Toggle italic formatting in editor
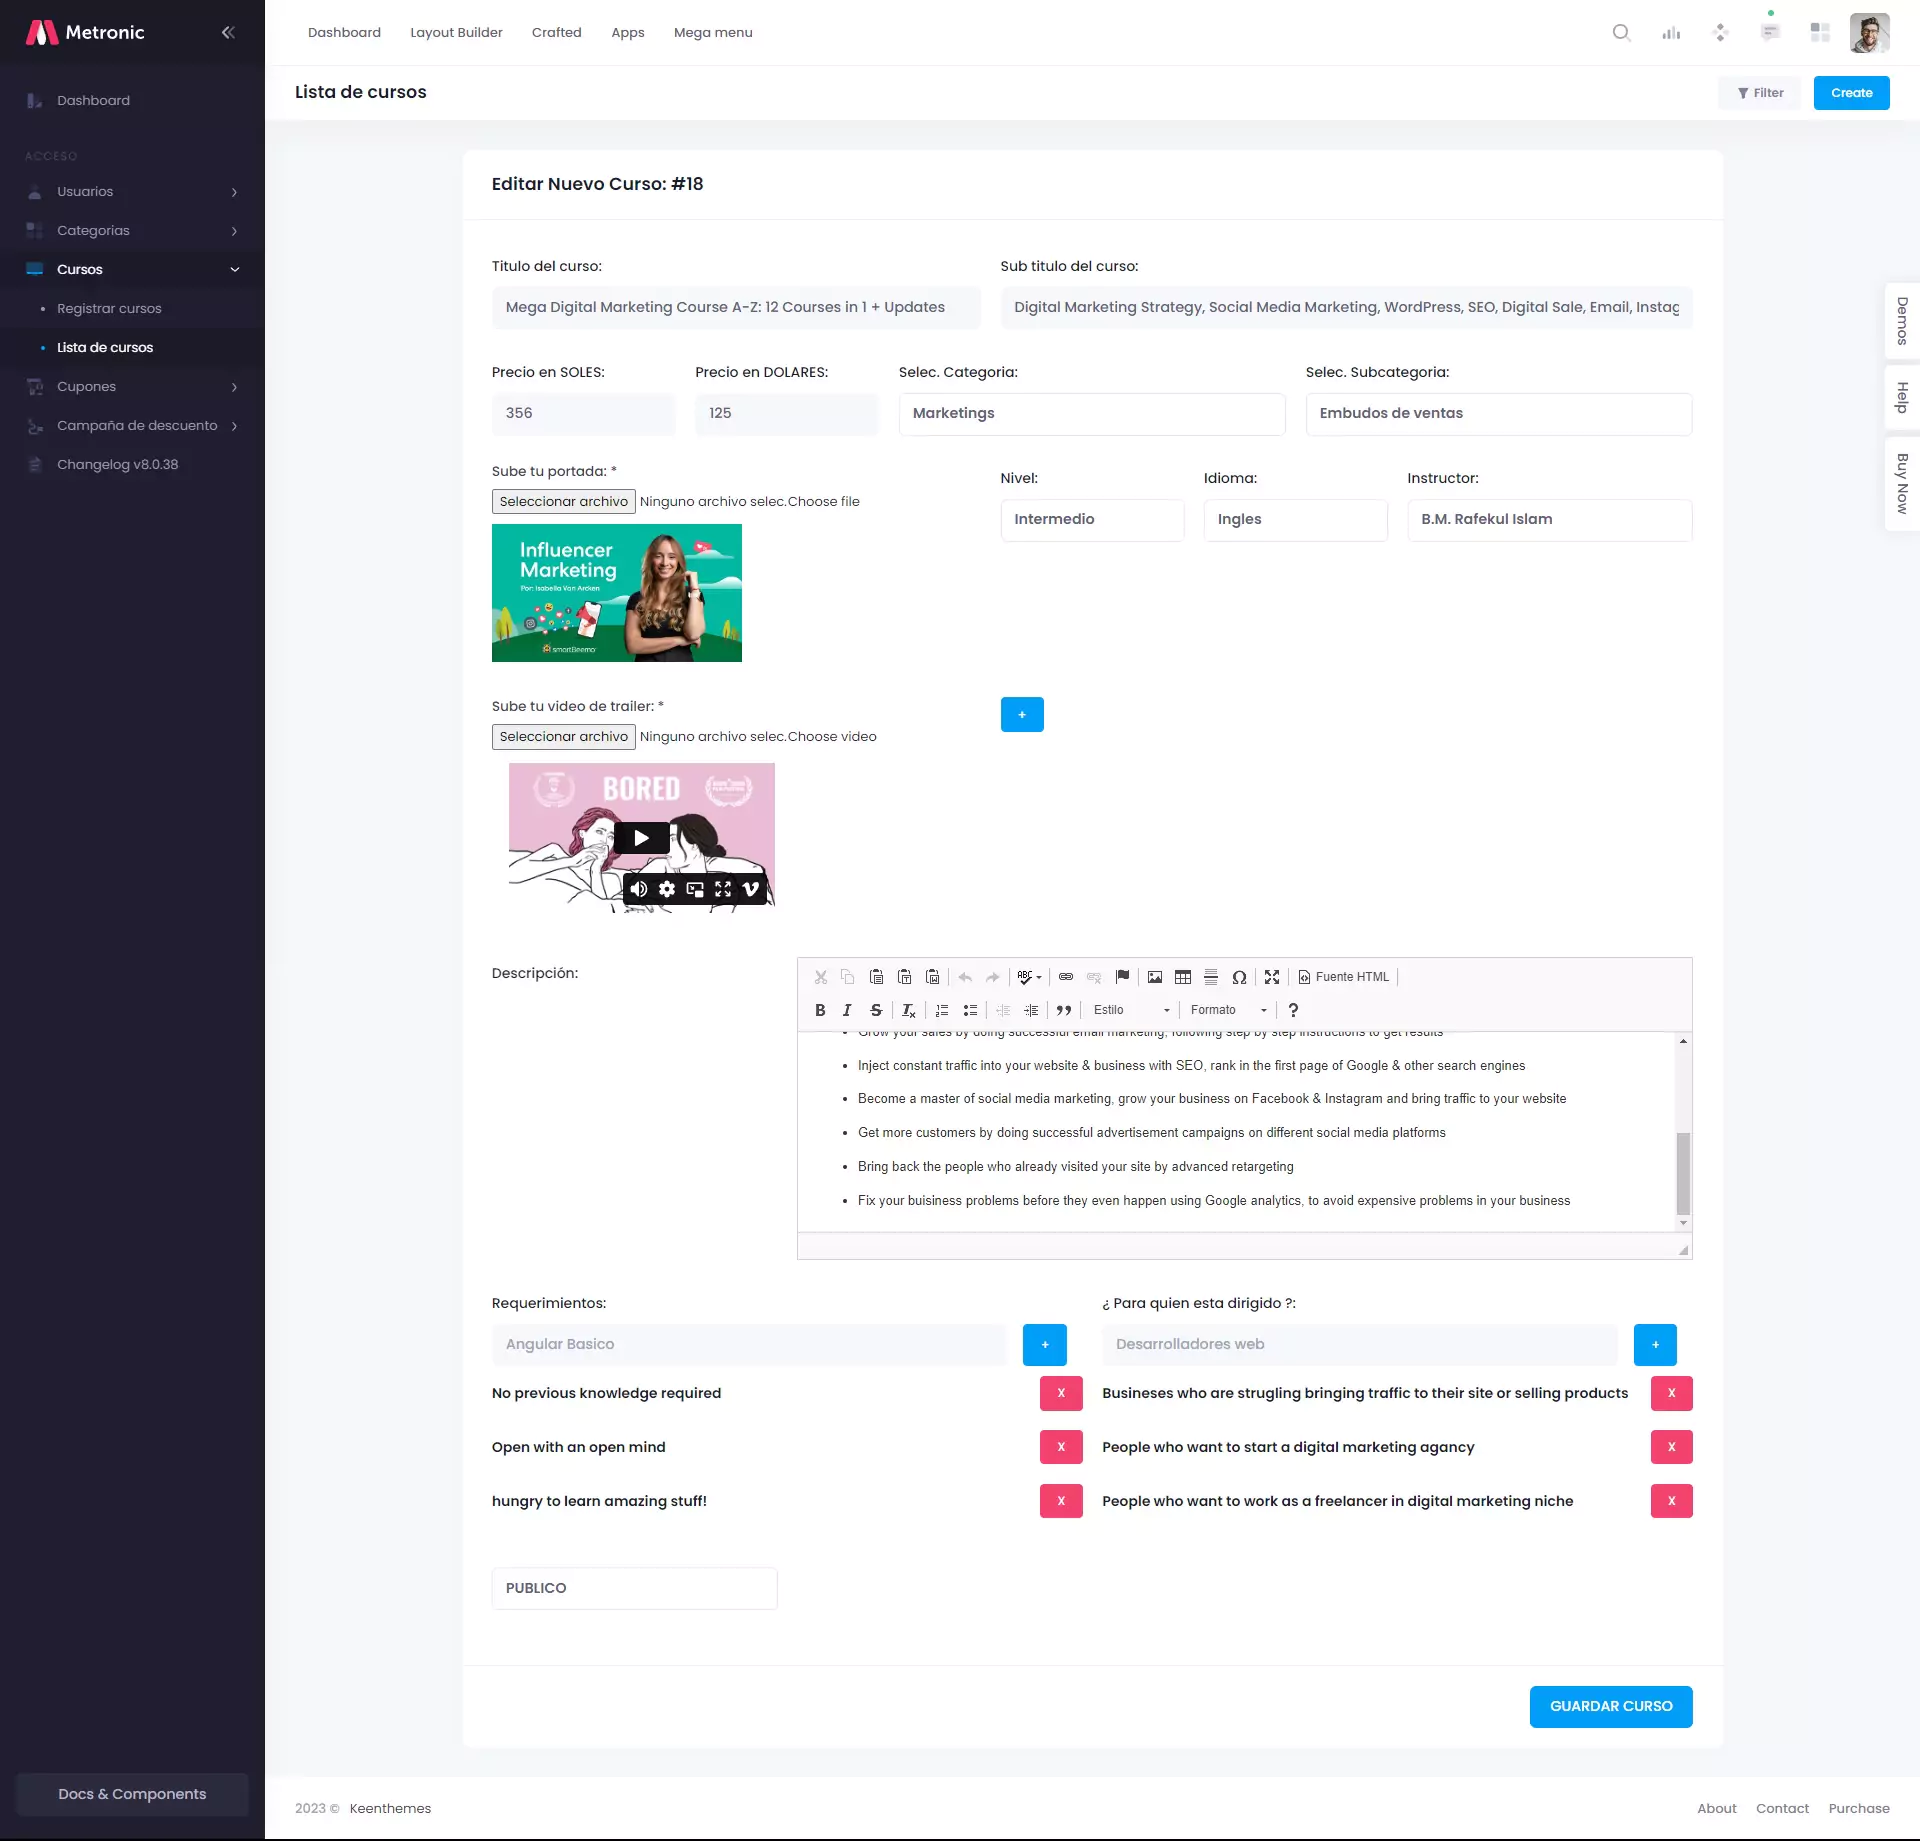 [847, 1010]
